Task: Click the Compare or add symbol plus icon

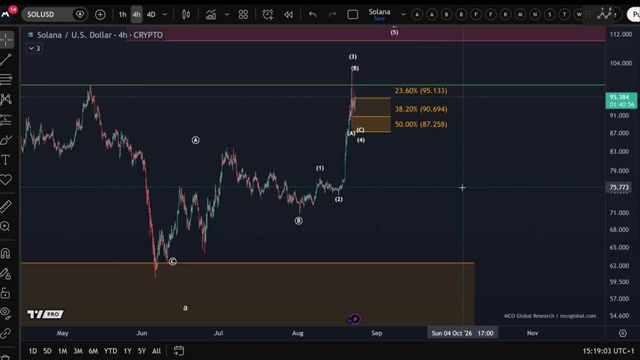Action: 100,15
